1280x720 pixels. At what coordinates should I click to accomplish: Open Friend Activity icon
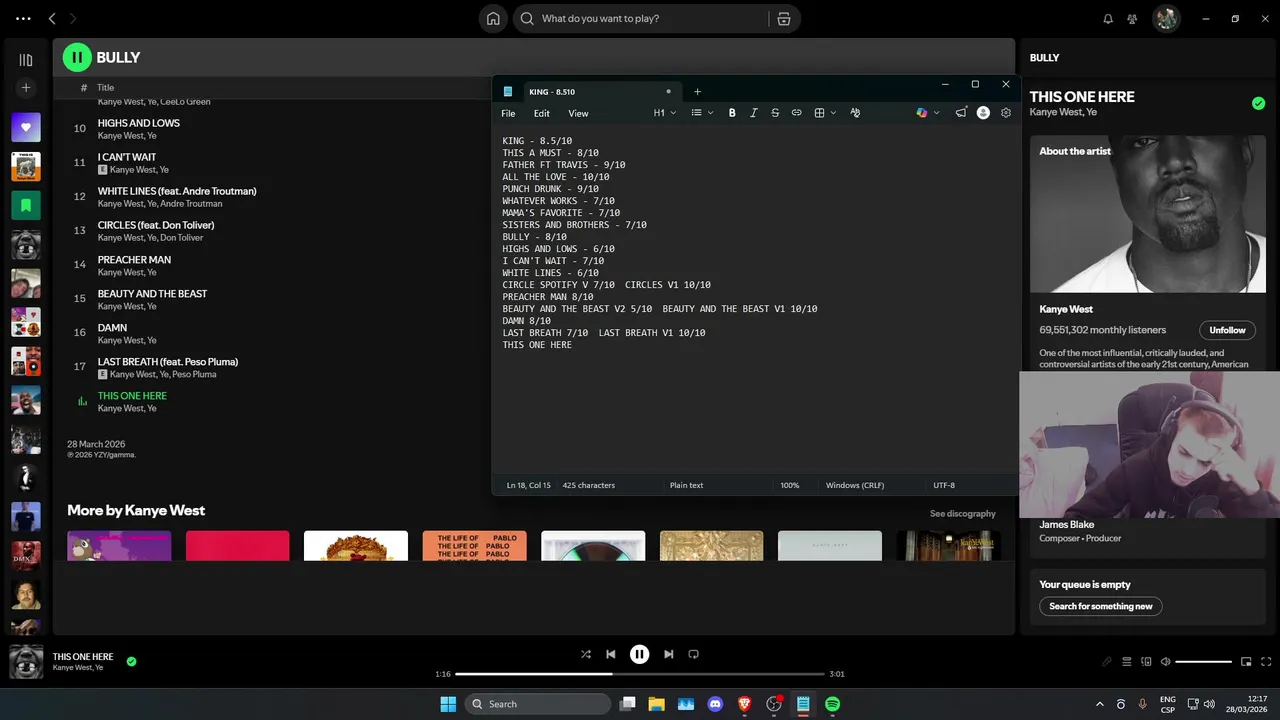click(1132, 18)
